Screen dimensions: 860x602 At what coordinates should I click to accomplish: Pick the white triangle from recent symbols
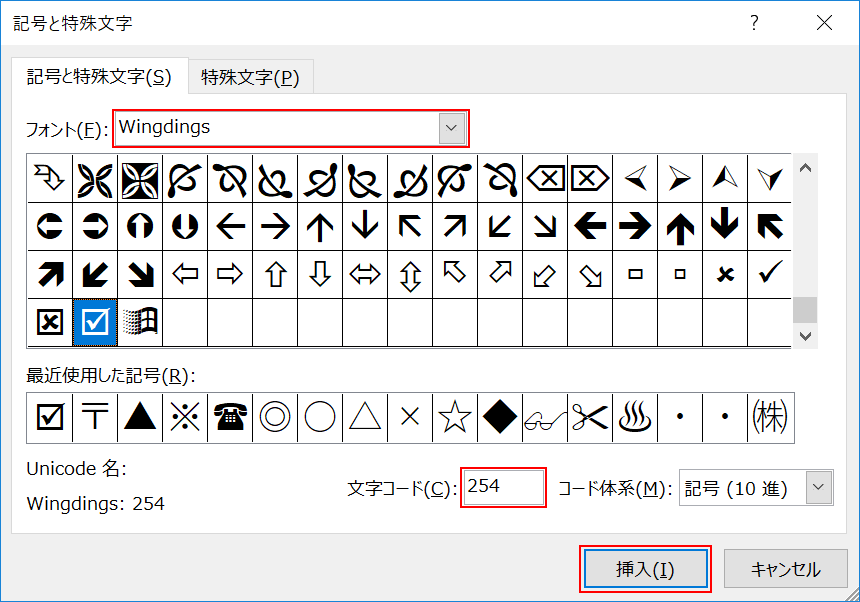(365, 418)
